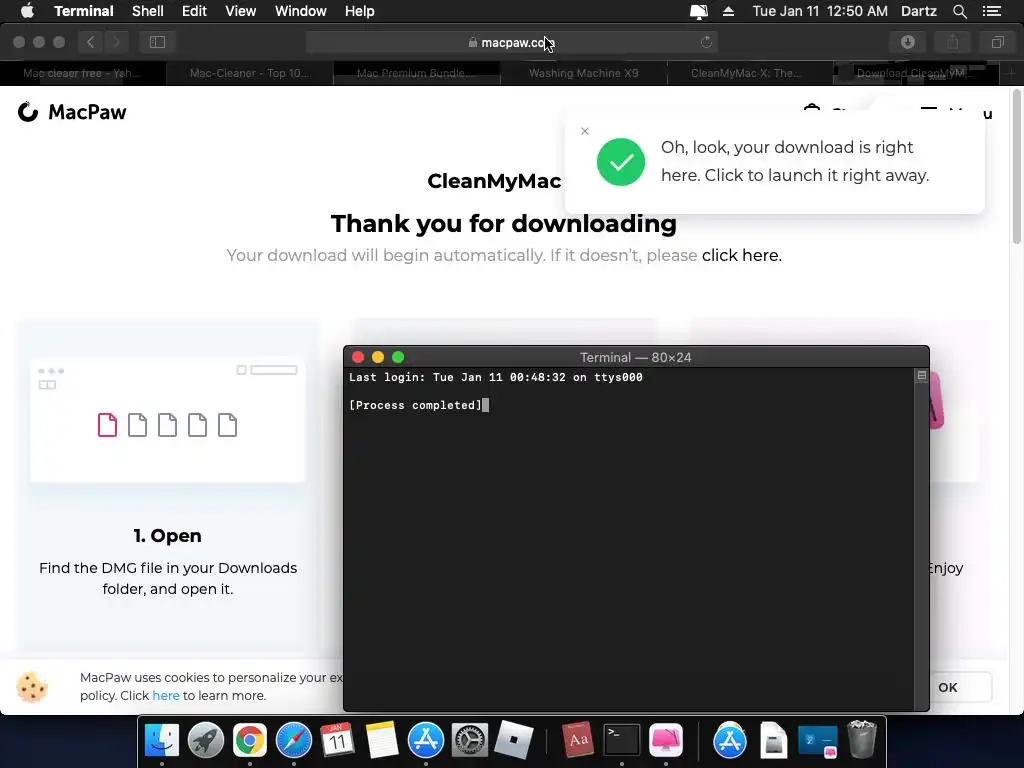Click the AirPlay display icon in menu bar
The height and width of the screenshot is (768, 1024).
pos(698,11)
